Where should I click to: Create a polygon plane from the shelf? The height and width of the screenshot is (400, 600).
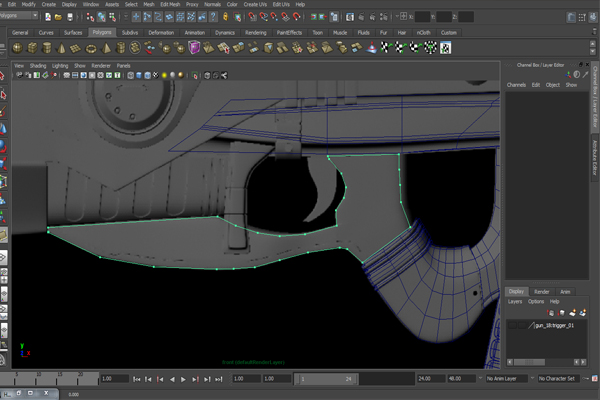pyautogui.click(x=76, y=48)
